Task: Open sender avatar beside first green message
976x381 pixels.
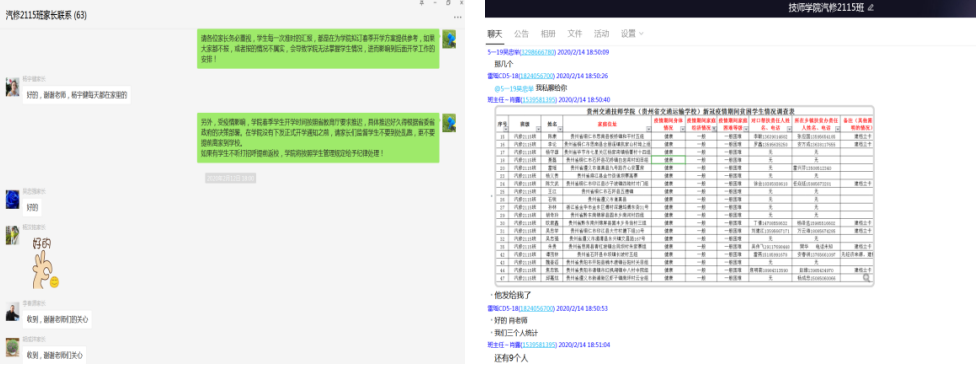Action: (x=449, y=39)
